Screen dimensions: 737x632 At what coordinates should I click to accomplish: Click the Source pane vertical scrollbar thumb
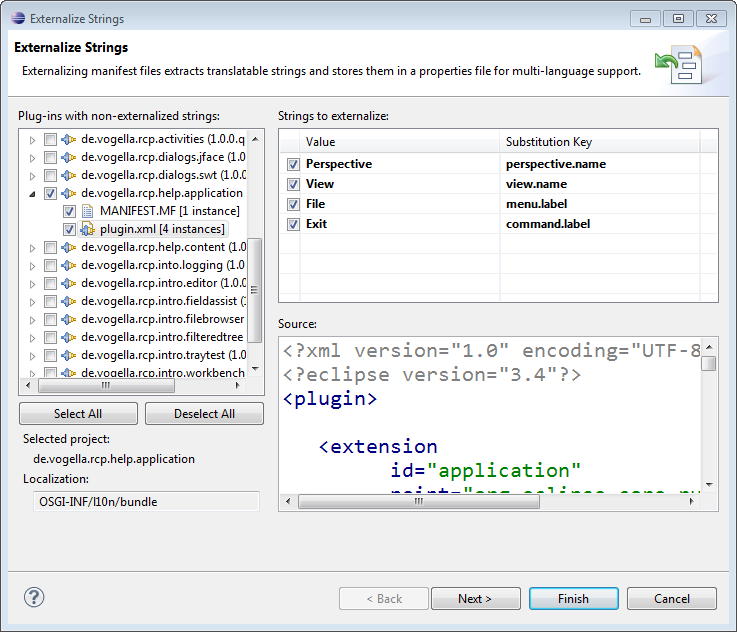(709, 363)
